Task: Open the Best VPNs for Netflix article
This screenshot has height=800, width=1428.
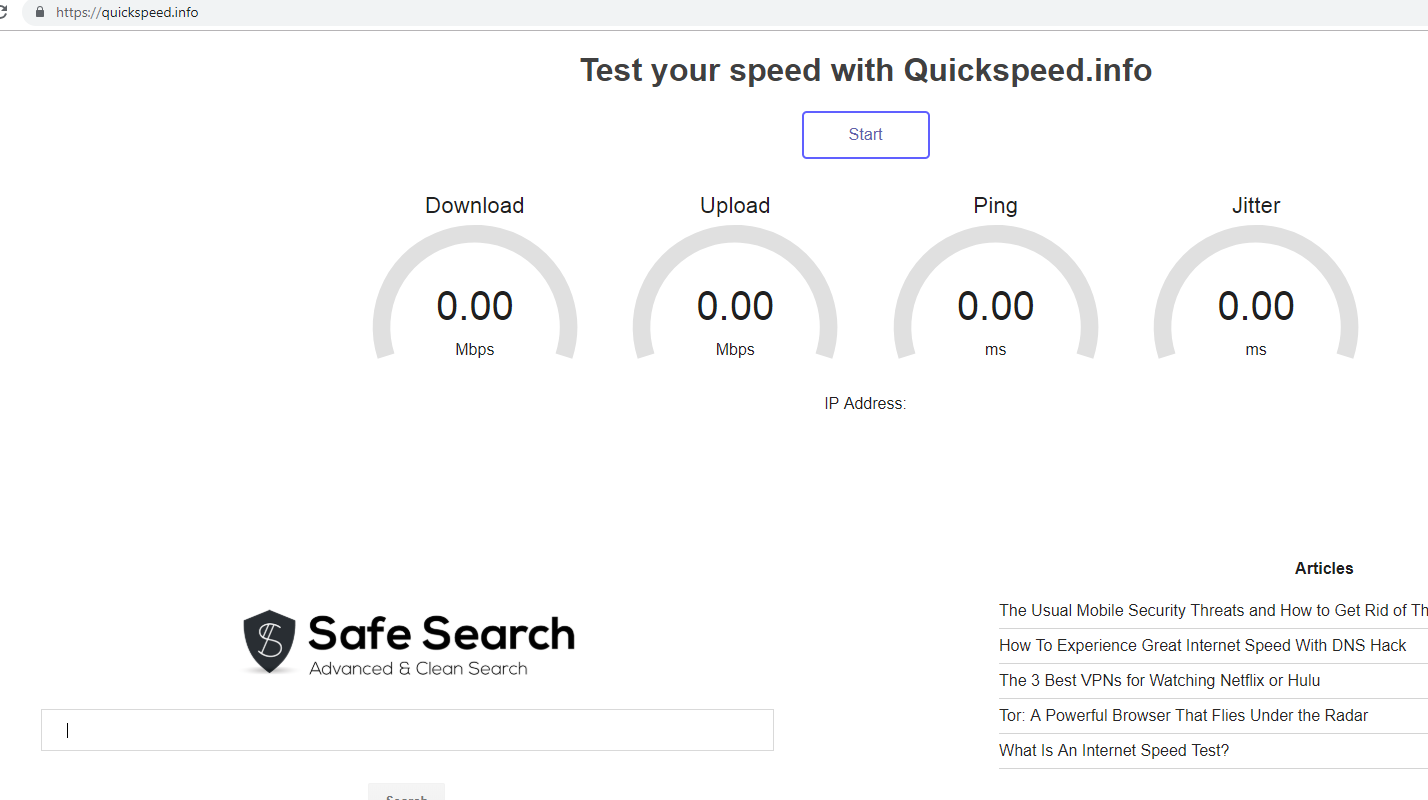Action: coord(1159,680)
